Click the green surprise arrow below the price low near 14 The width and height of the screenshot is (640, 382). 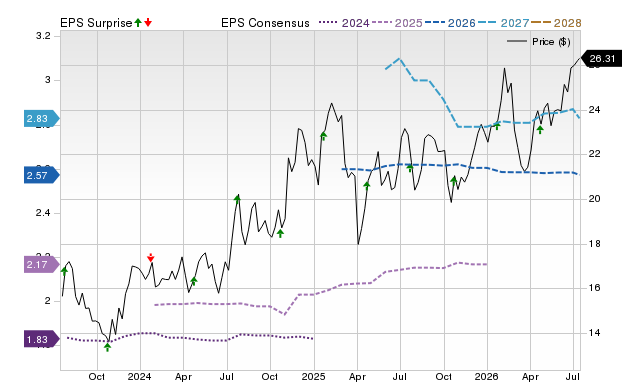tap(107, 347)
